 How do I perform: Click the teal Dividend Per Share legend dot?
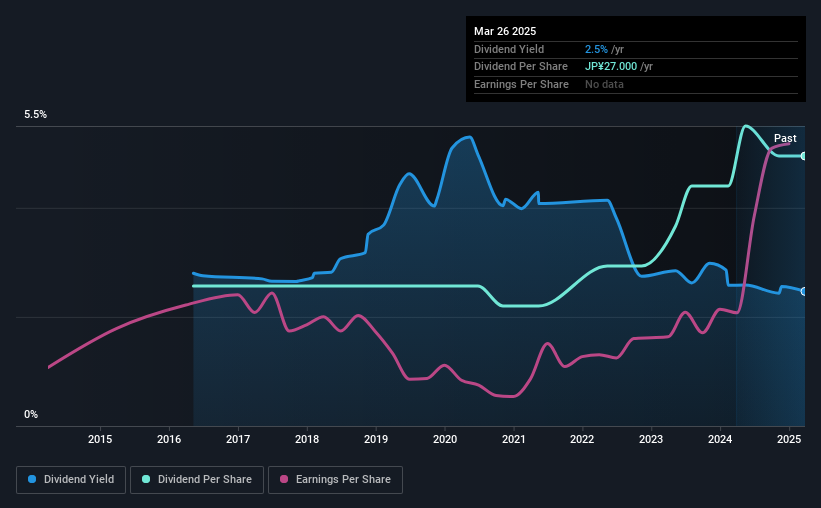click(146, 479)
